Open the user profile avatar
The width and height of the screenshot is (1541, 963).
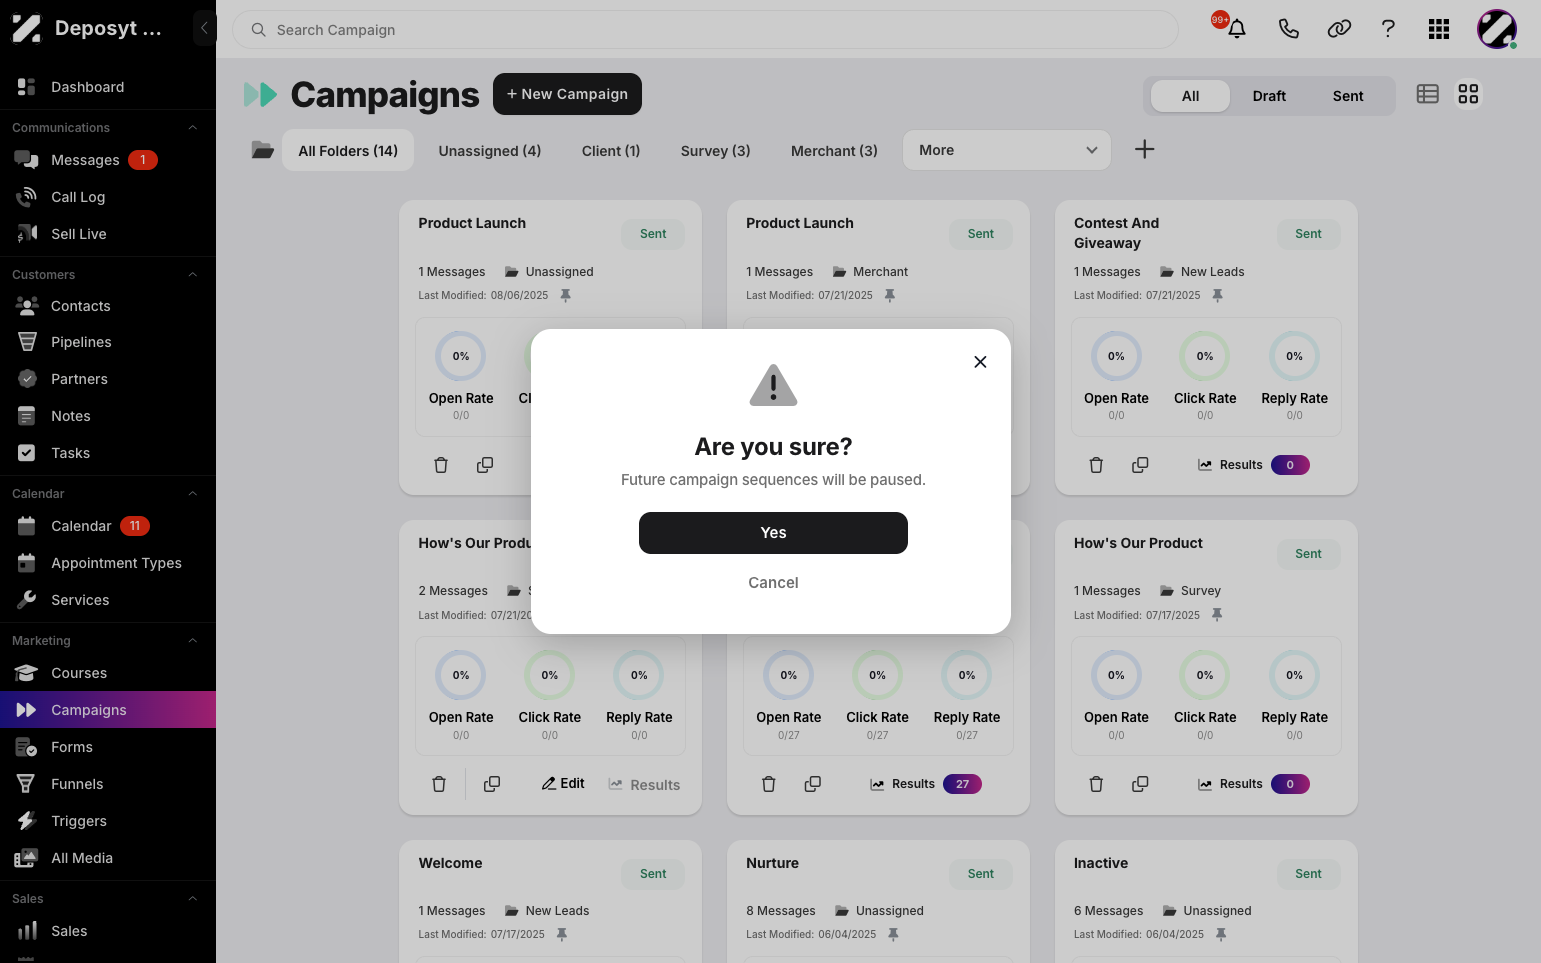[1497, 29]
